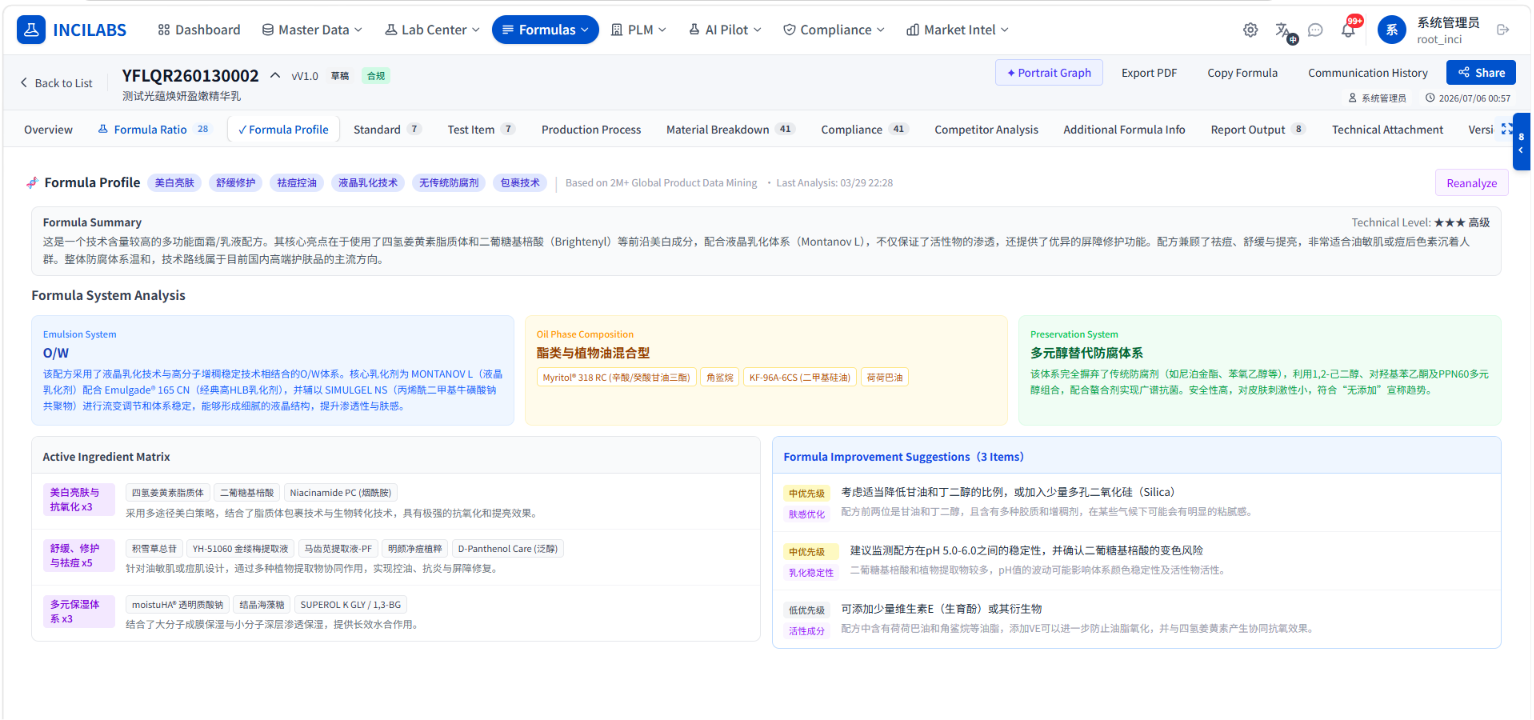Open notifications bell with 99+ badge
This screenshot has width=1534, height=720.
pos(1349,28)
